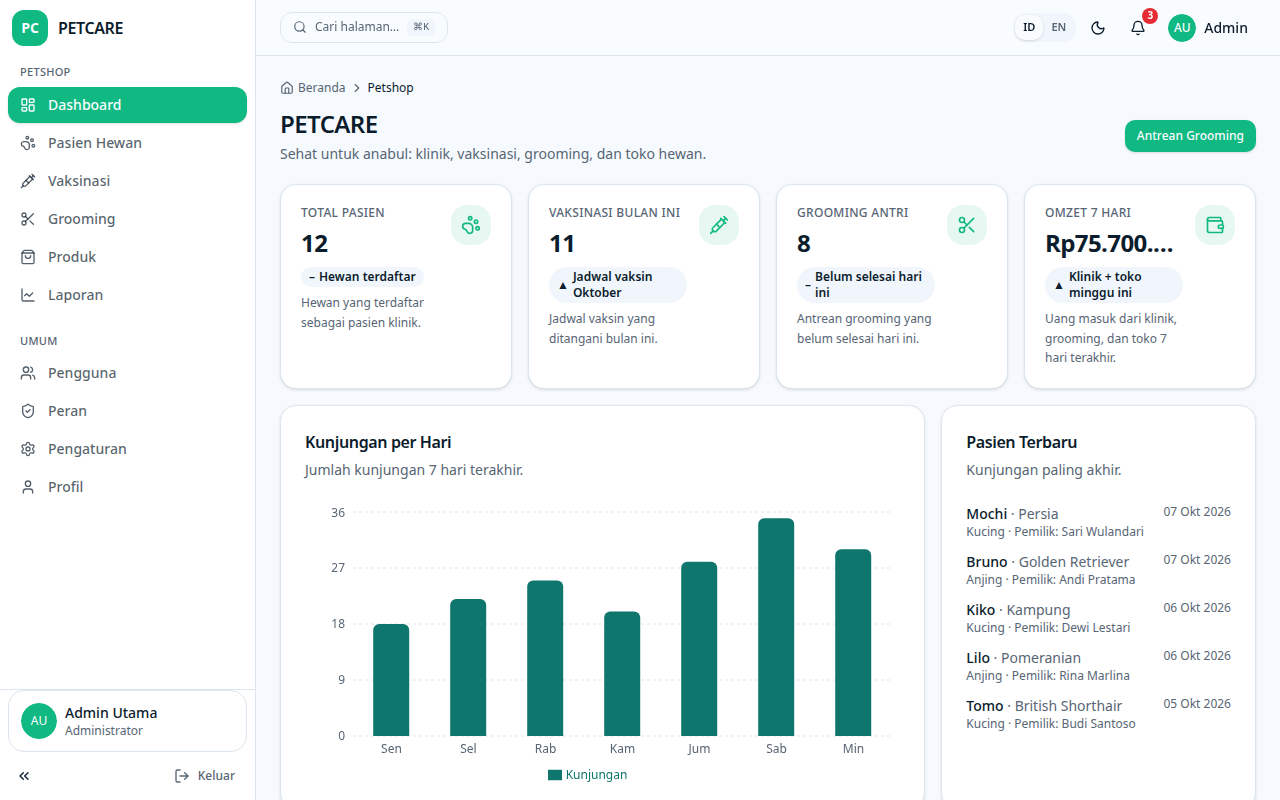Click the wallet icon on Omzet 7 Hari card
The image size is (1280, 800).
point(1215,225)
